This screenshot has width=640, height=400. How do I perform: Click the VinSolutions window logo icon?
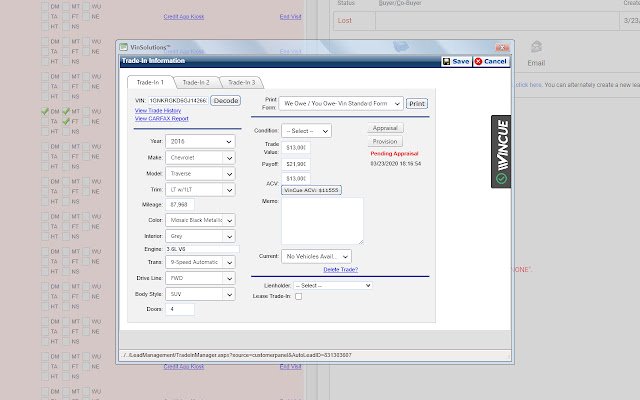pyautogui.click(x=123, y=47)
